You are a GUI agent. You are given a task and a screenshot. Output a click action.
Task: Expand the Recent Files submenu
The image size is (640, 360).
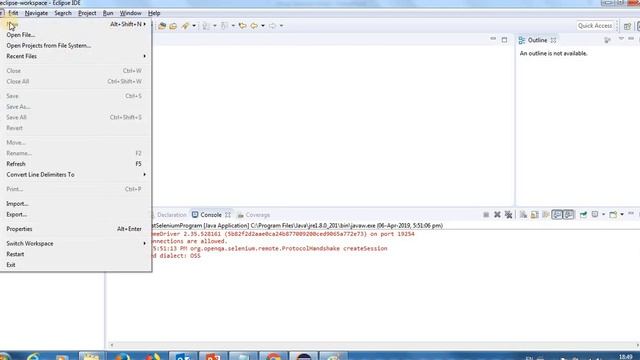coord(76,56)
